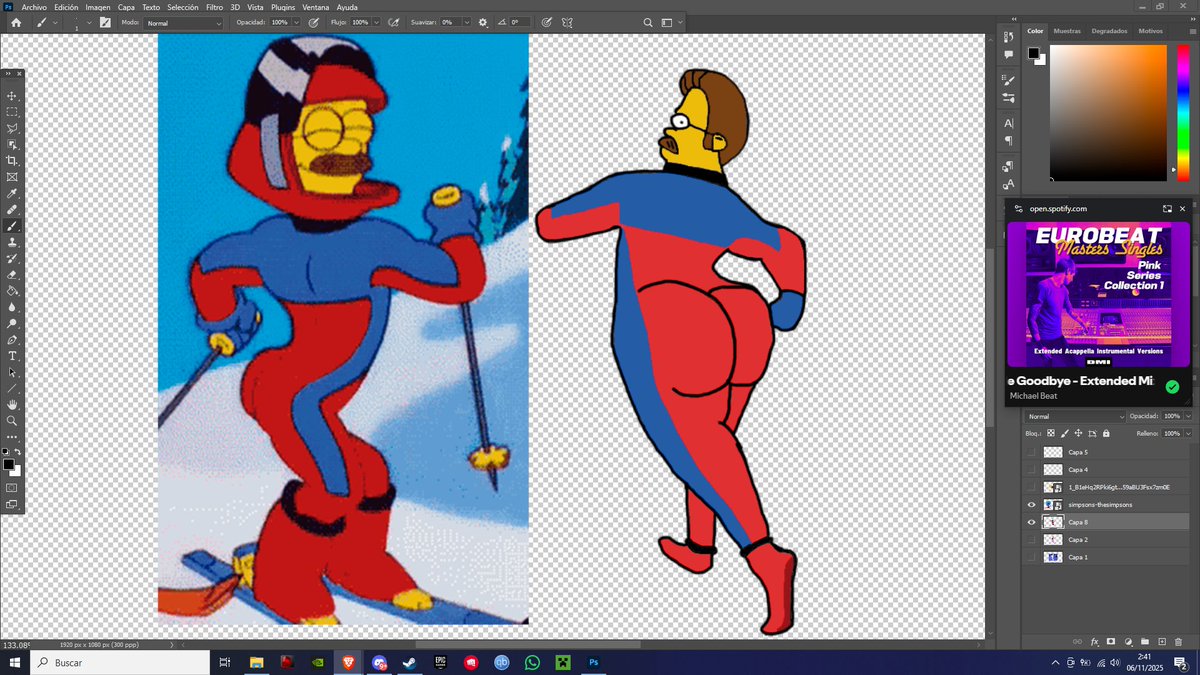Open layer Relleno dropdown arrow
Image resolution: width=1200 pixels, height=675 pixels.
[1188, 433]
